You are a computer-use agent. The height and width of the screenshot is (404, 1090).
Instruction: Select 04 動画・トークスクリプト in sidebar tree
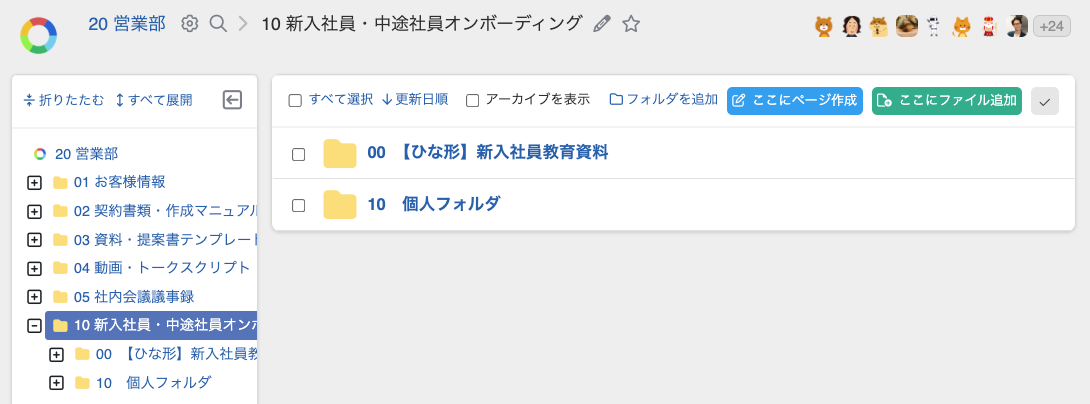click(x=162, y=268)
